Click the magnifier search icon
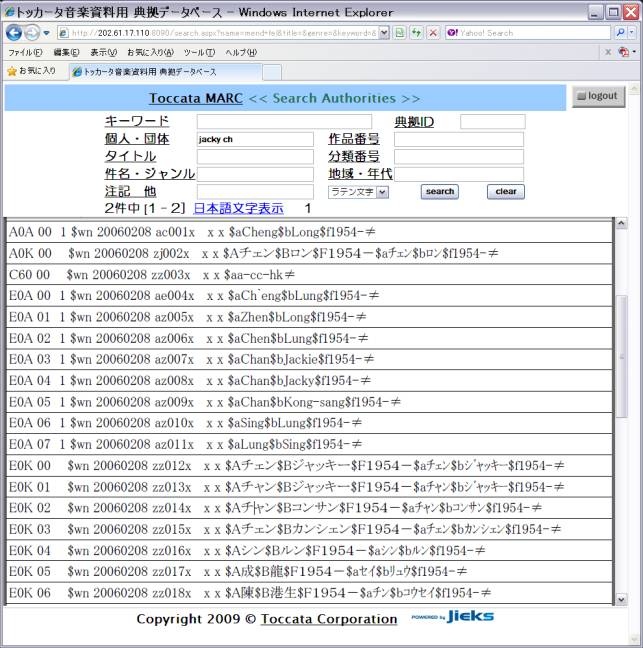 click(620, 33)
